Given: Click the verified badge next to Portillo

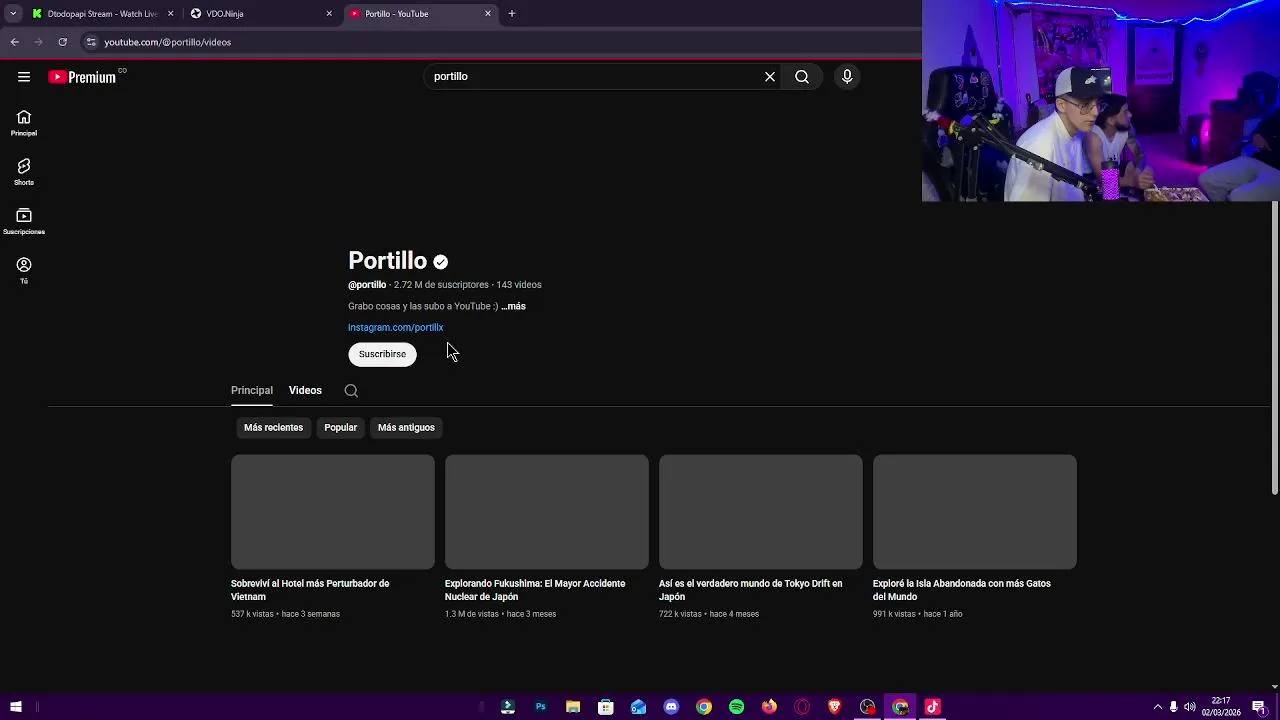Looking at the screenshot, I should click(441, 262).
